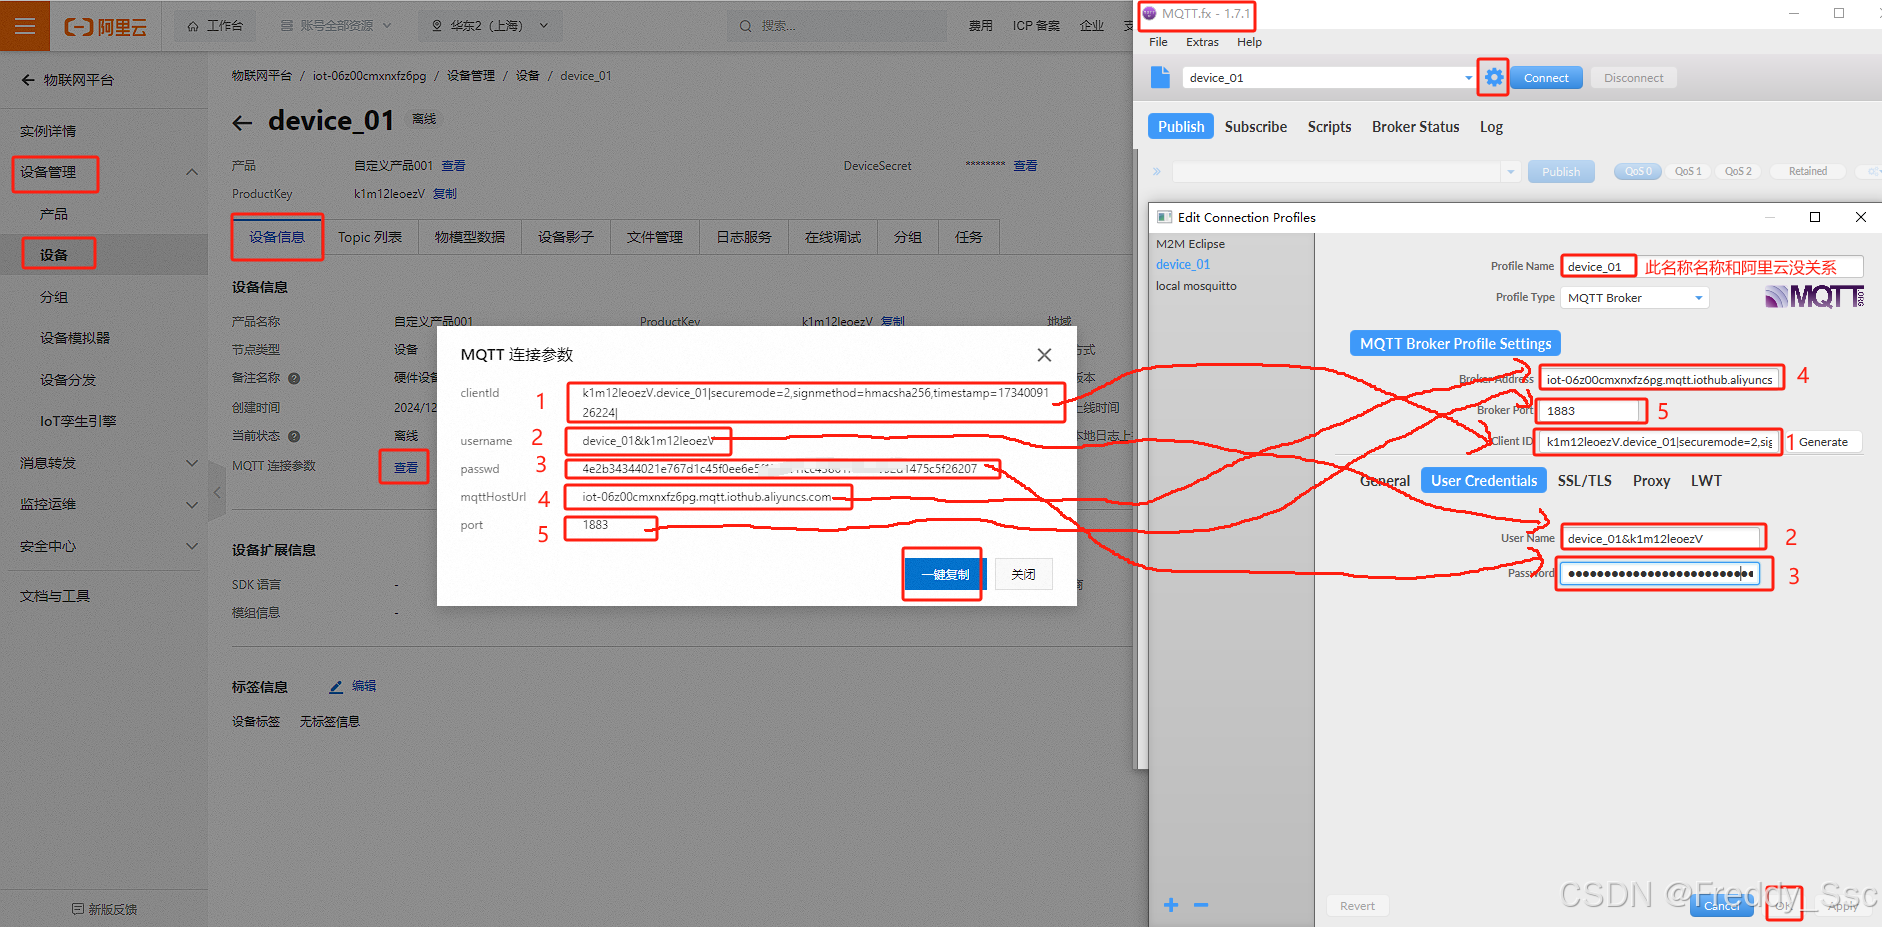Switch to the SSL/TLS settings tab

point(1584,481)
